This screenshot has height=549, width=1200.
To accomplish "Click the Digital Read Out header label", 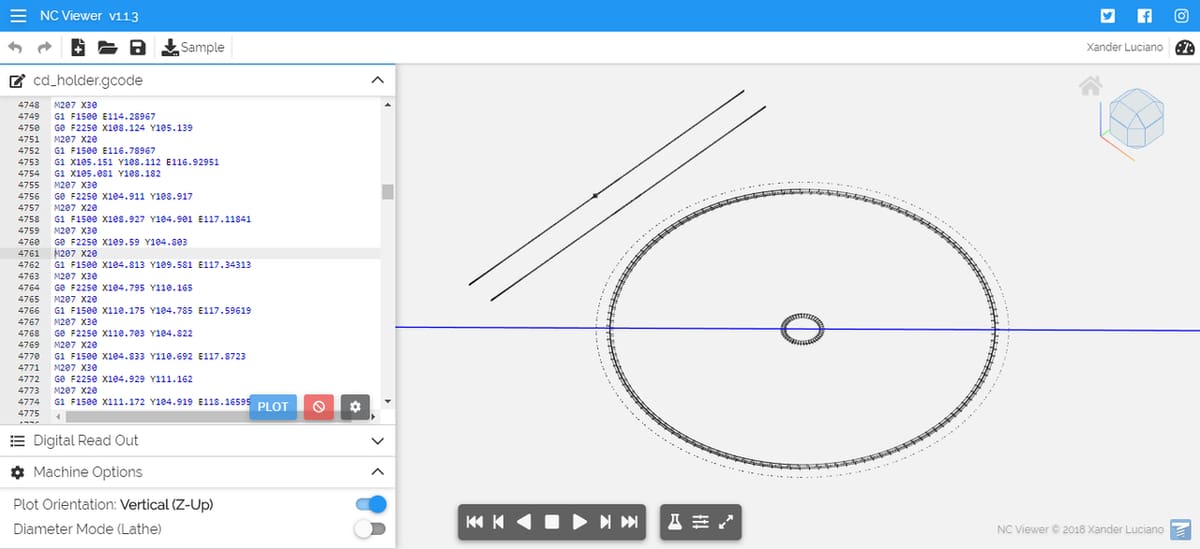I will [x=86, y=441].
